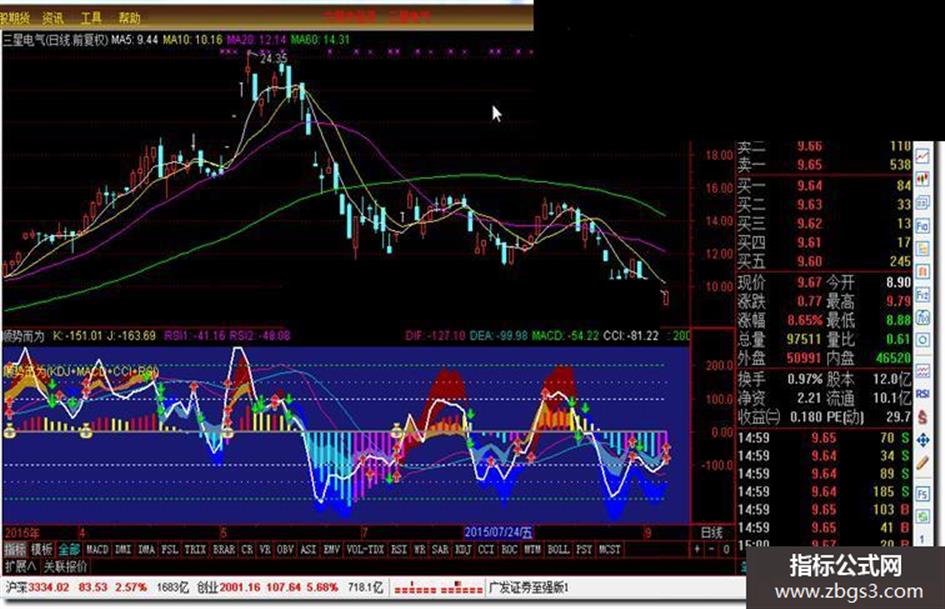945x609 pixels.
Task: Switch to ROC indicator tab
Action: point(509,549)
